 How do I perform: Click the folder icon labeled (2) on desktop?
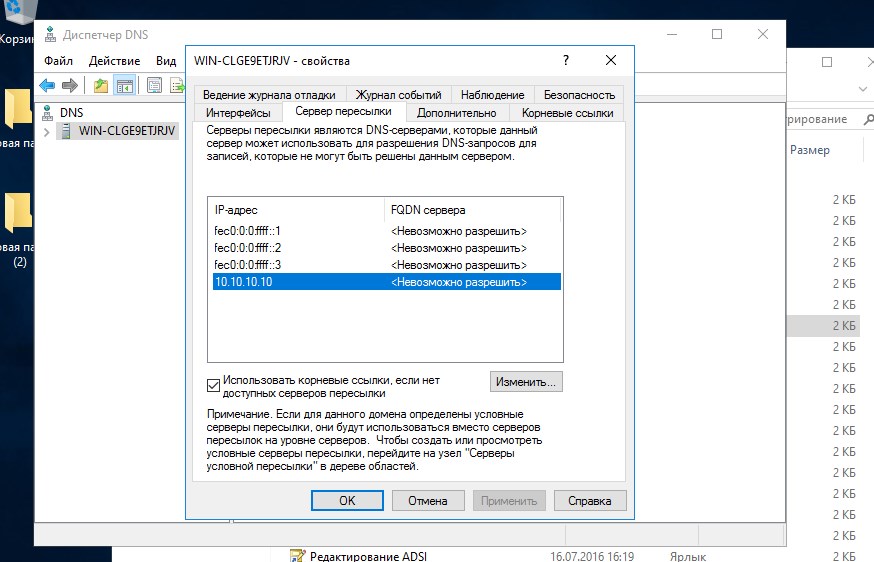tap(18, 213)
